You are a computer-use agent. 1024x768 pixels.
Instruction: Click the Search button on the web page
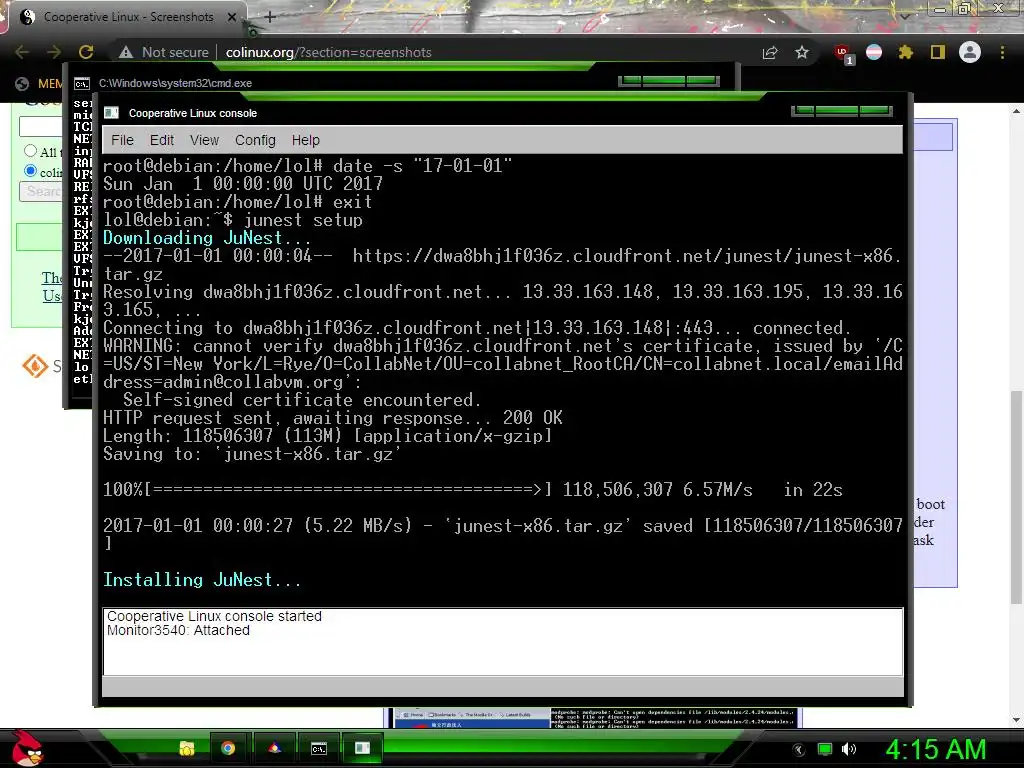coord(41,191)
